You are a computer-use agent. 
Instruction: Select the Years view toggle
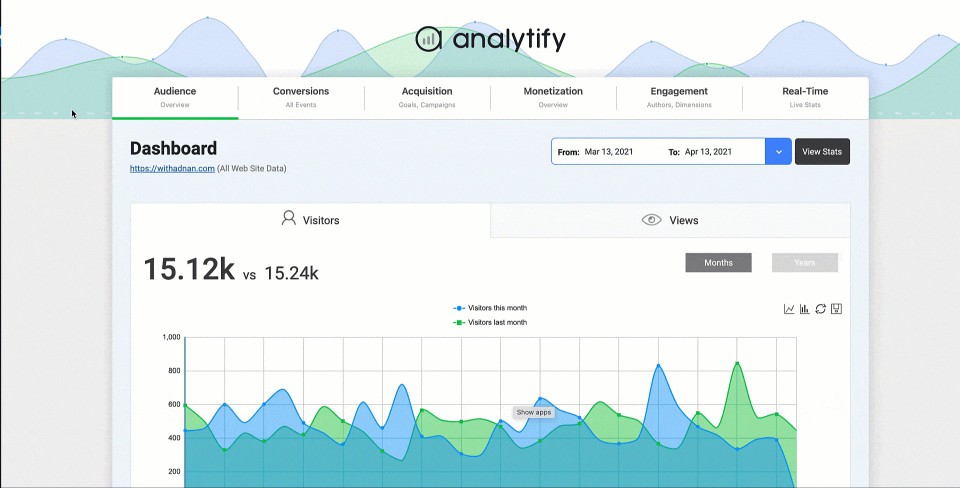[x=804, y=262]
